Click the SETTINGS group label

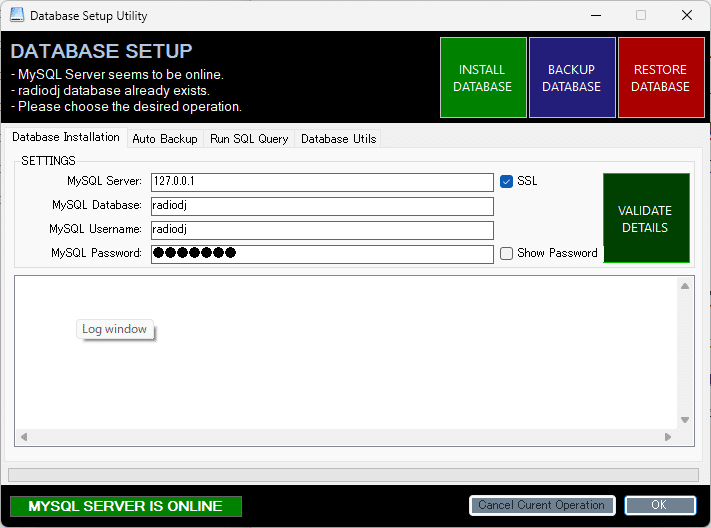click(49, 161)
